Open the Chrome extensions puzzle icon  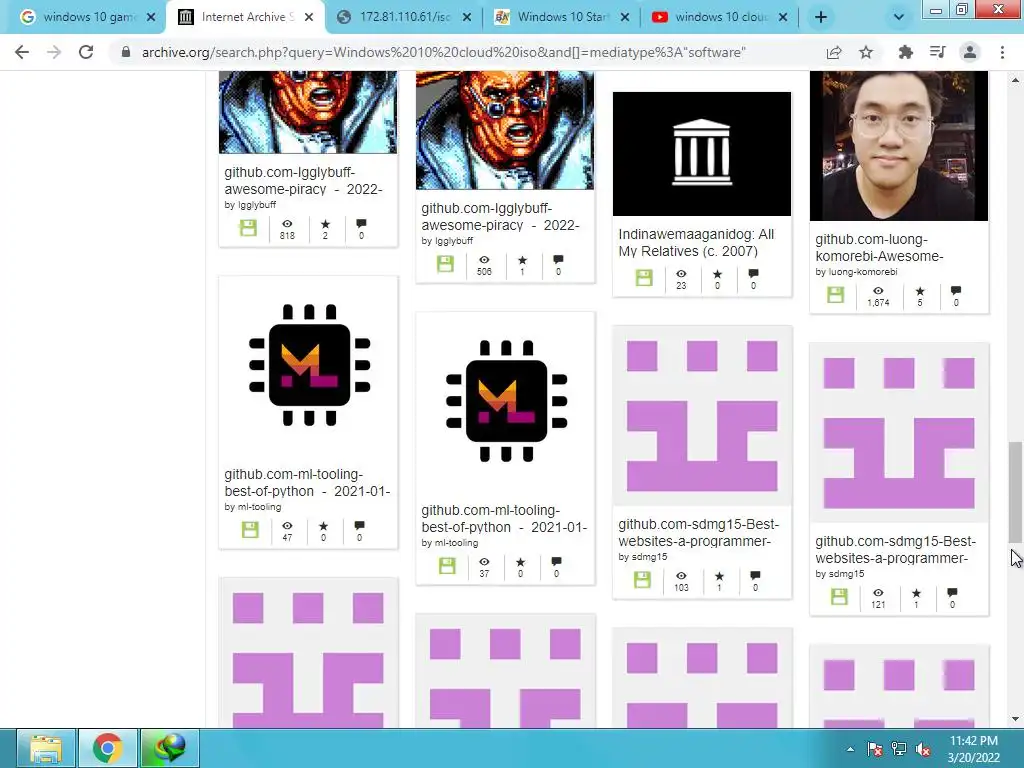(x=905, y=52)
